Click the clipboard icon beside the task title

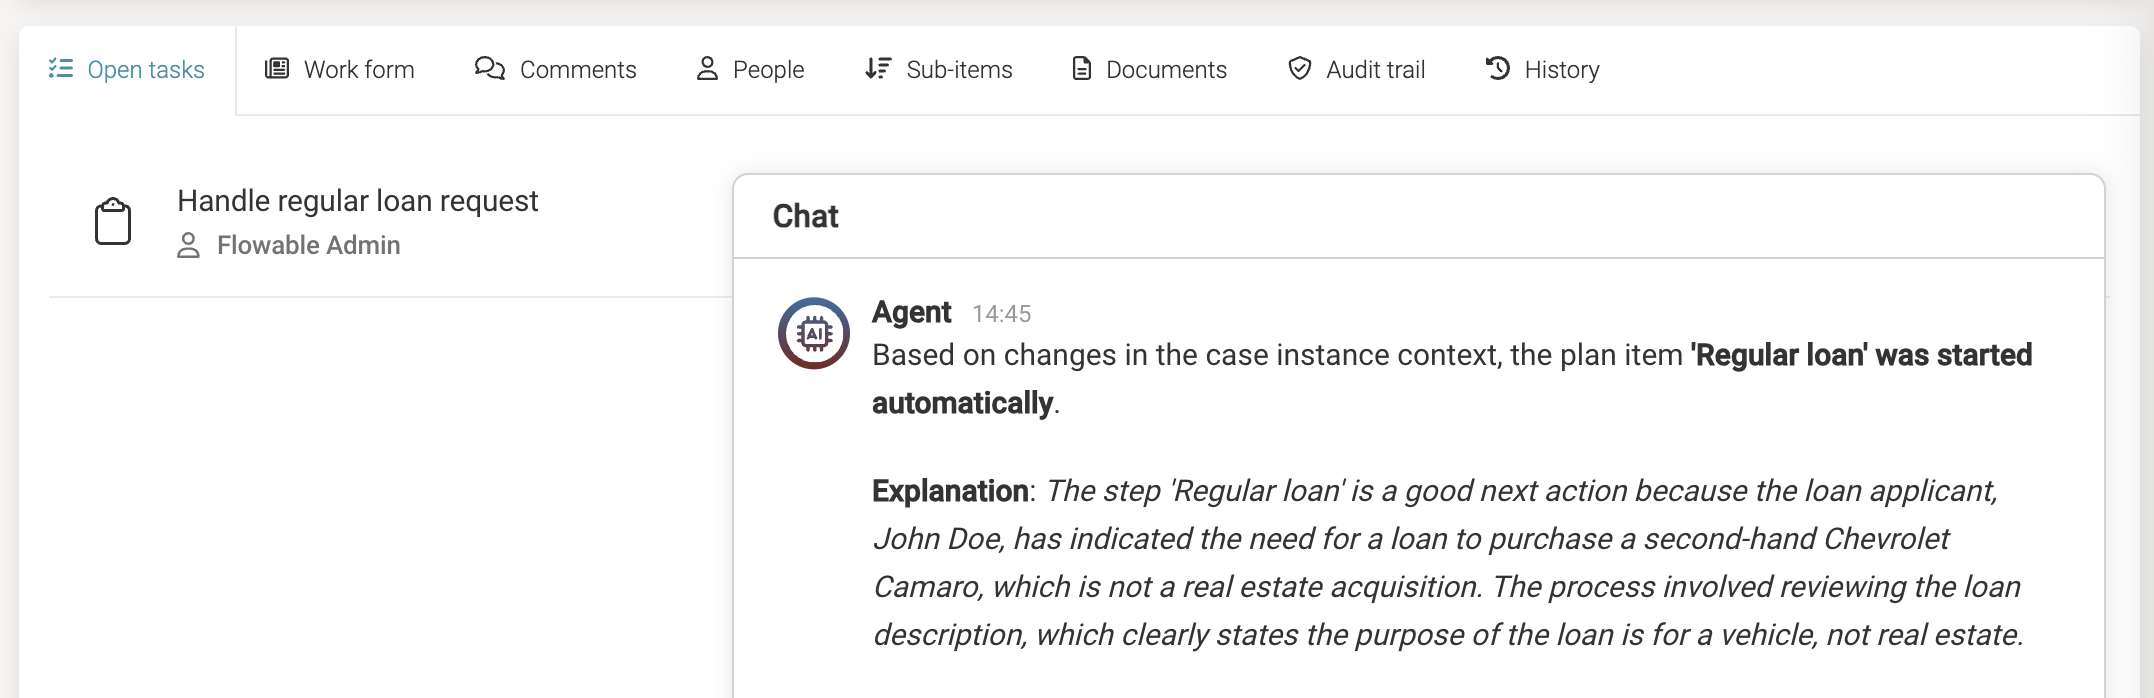tap(114, 221)
